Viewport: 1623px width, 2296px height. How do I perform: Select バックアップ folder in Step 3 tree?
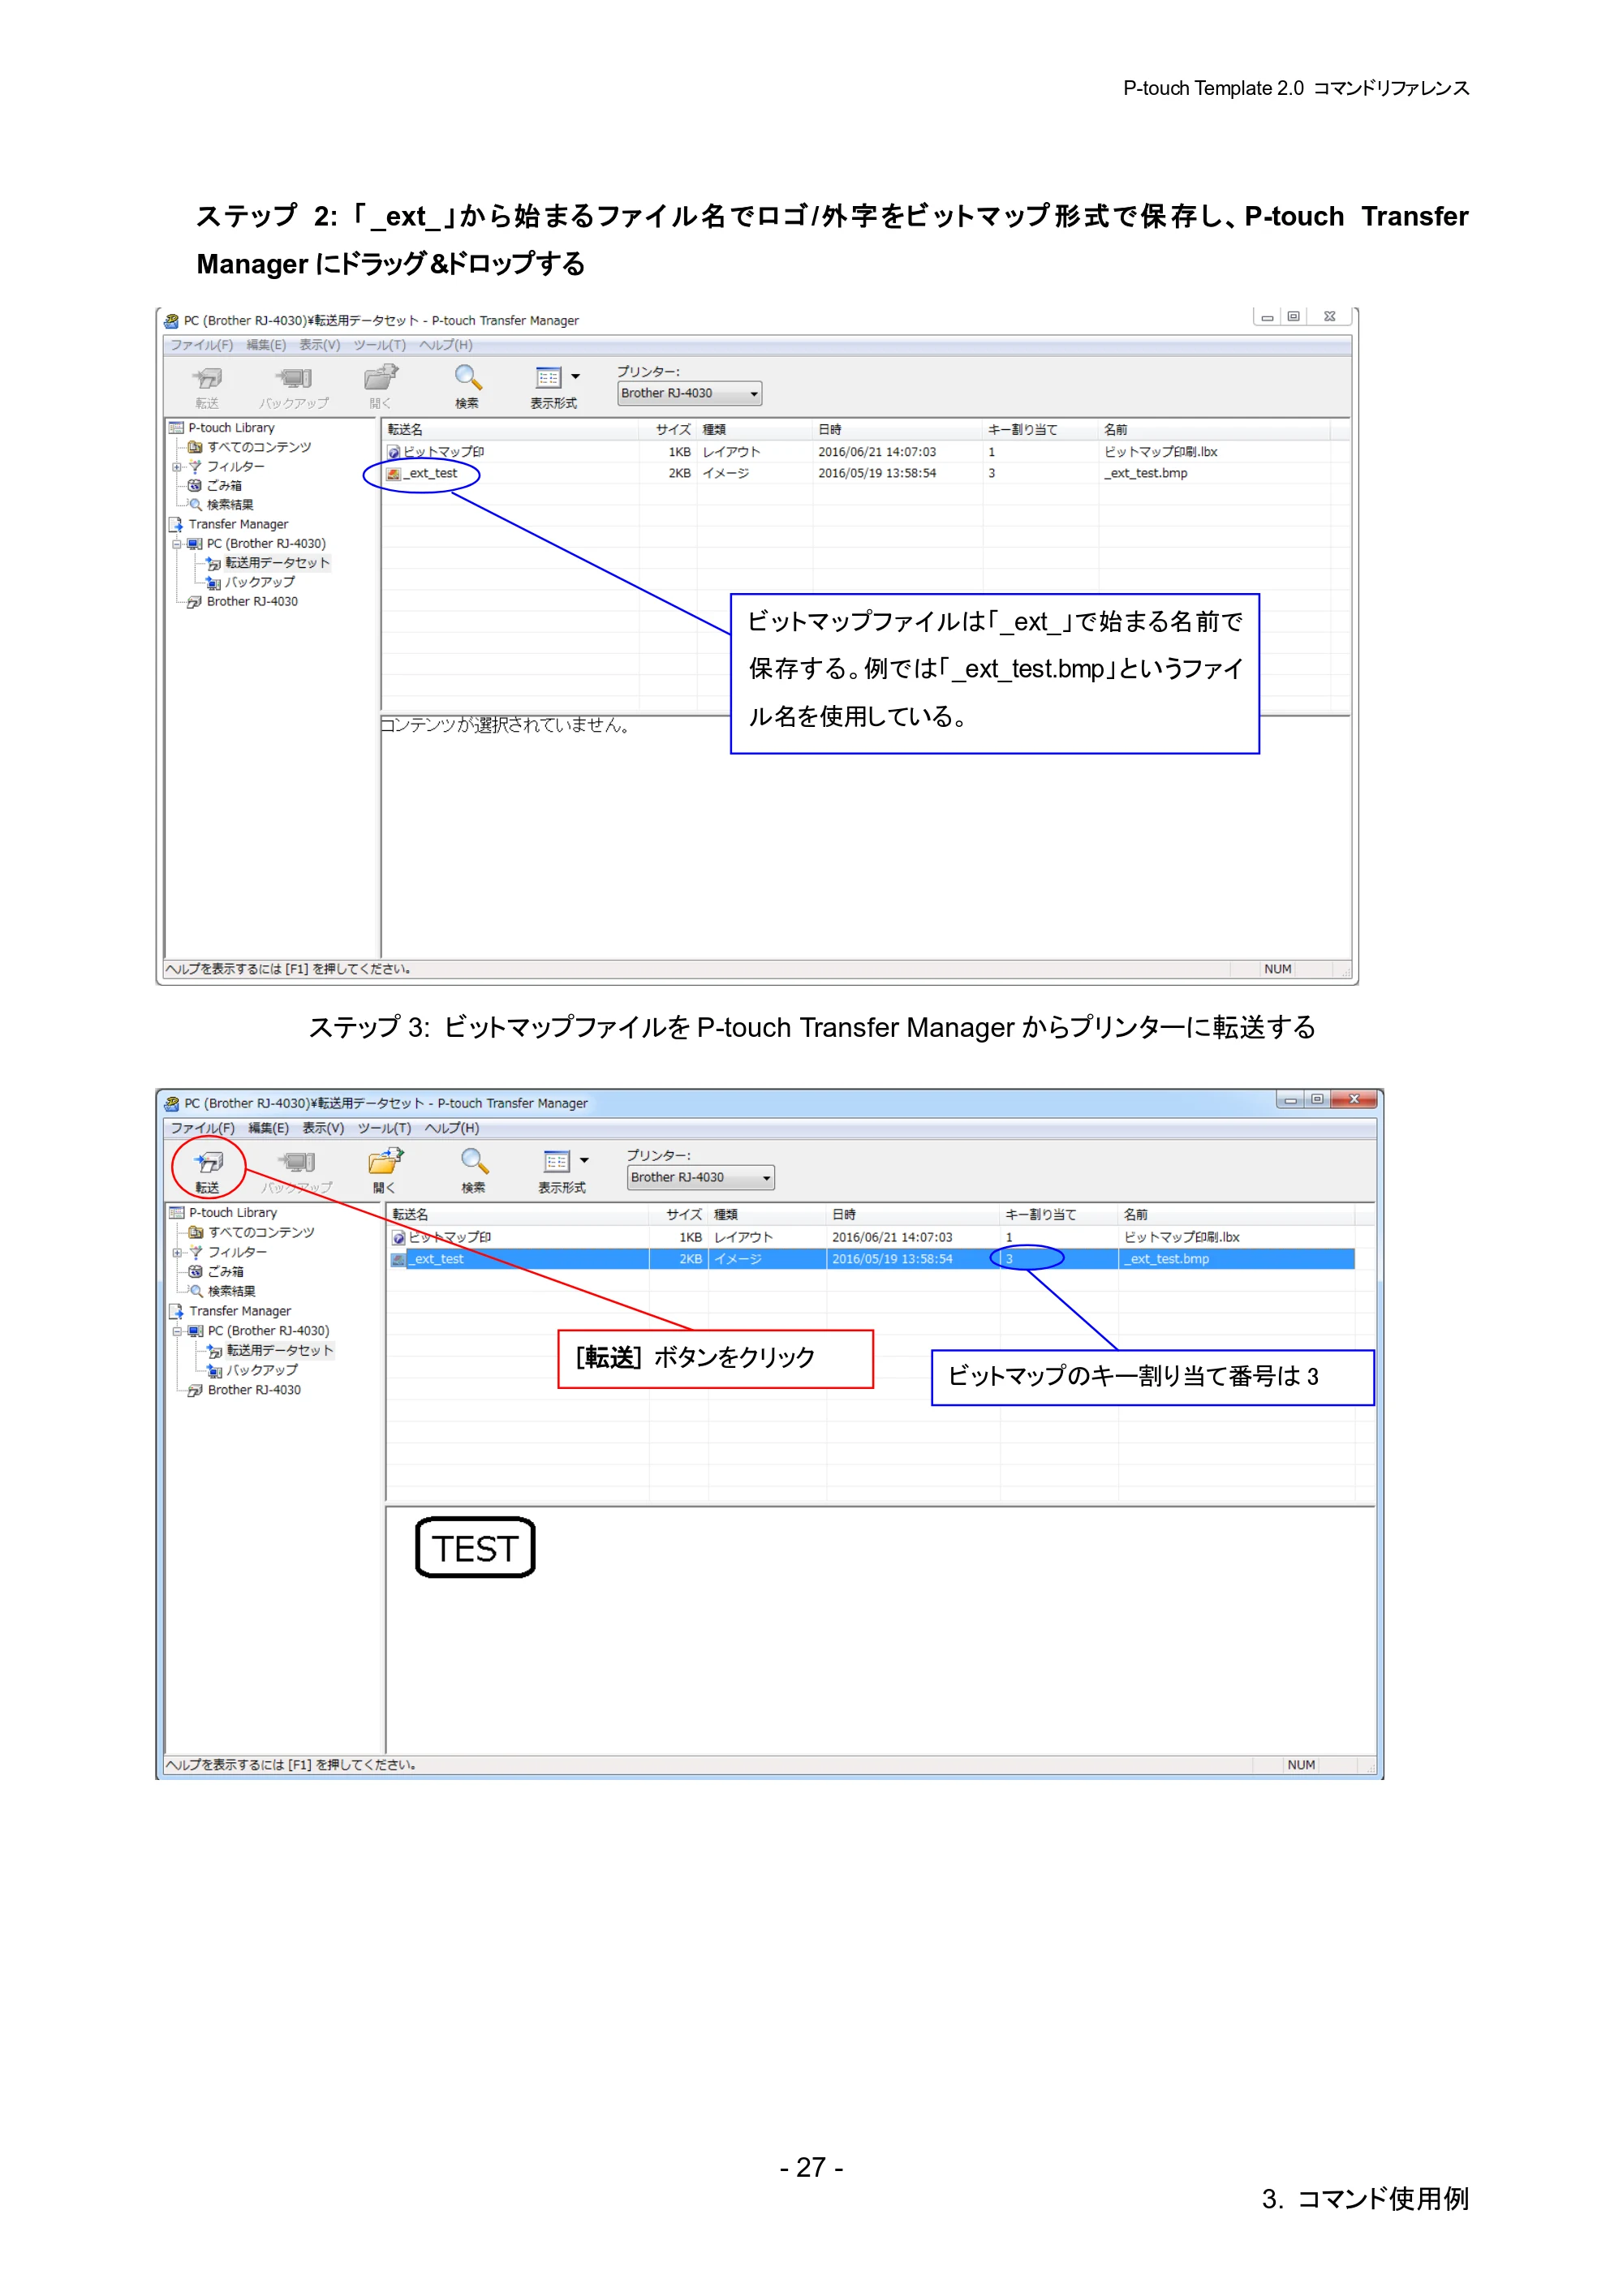coord(252,1370)
